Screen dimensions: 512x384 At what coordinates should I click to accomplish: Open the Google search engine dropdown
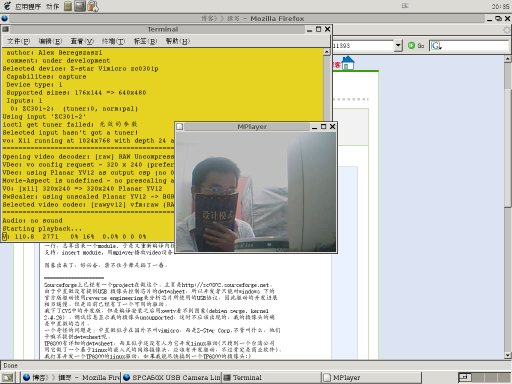436,46
